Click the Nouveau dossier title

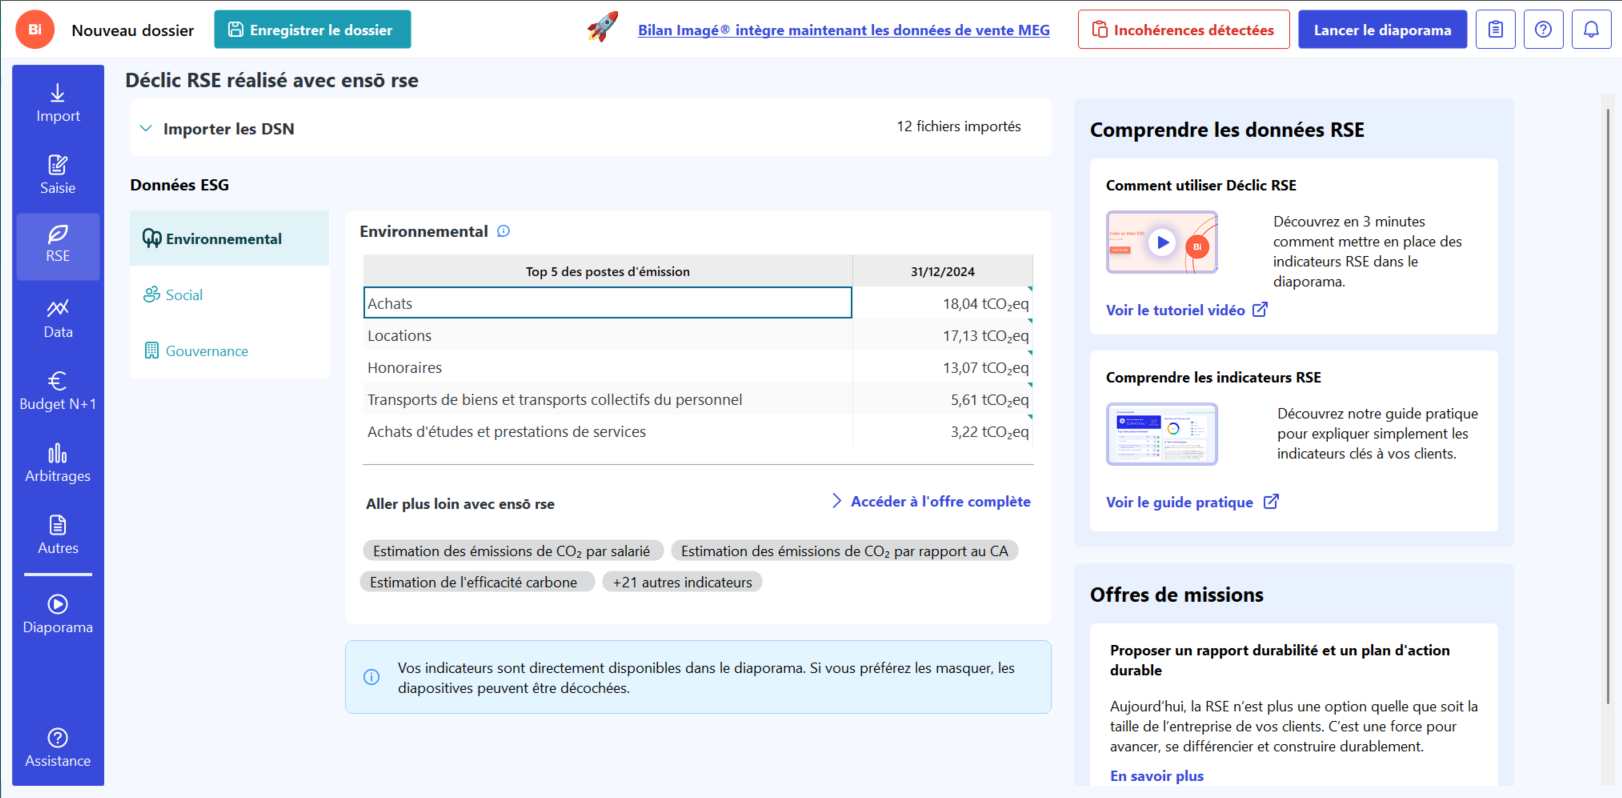[x=133, y=30]
